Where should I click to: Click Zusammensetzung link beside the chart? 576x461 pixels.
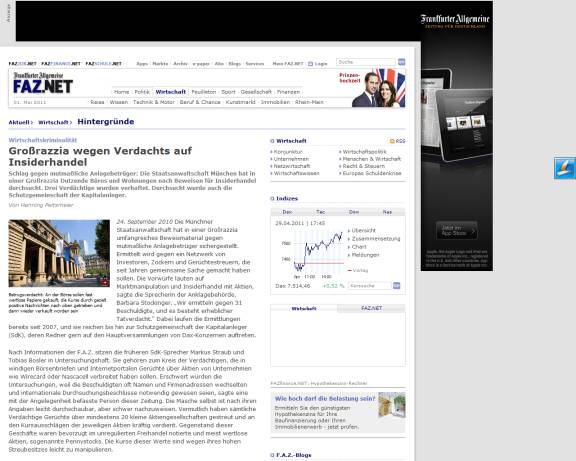(x=376, y=239)
